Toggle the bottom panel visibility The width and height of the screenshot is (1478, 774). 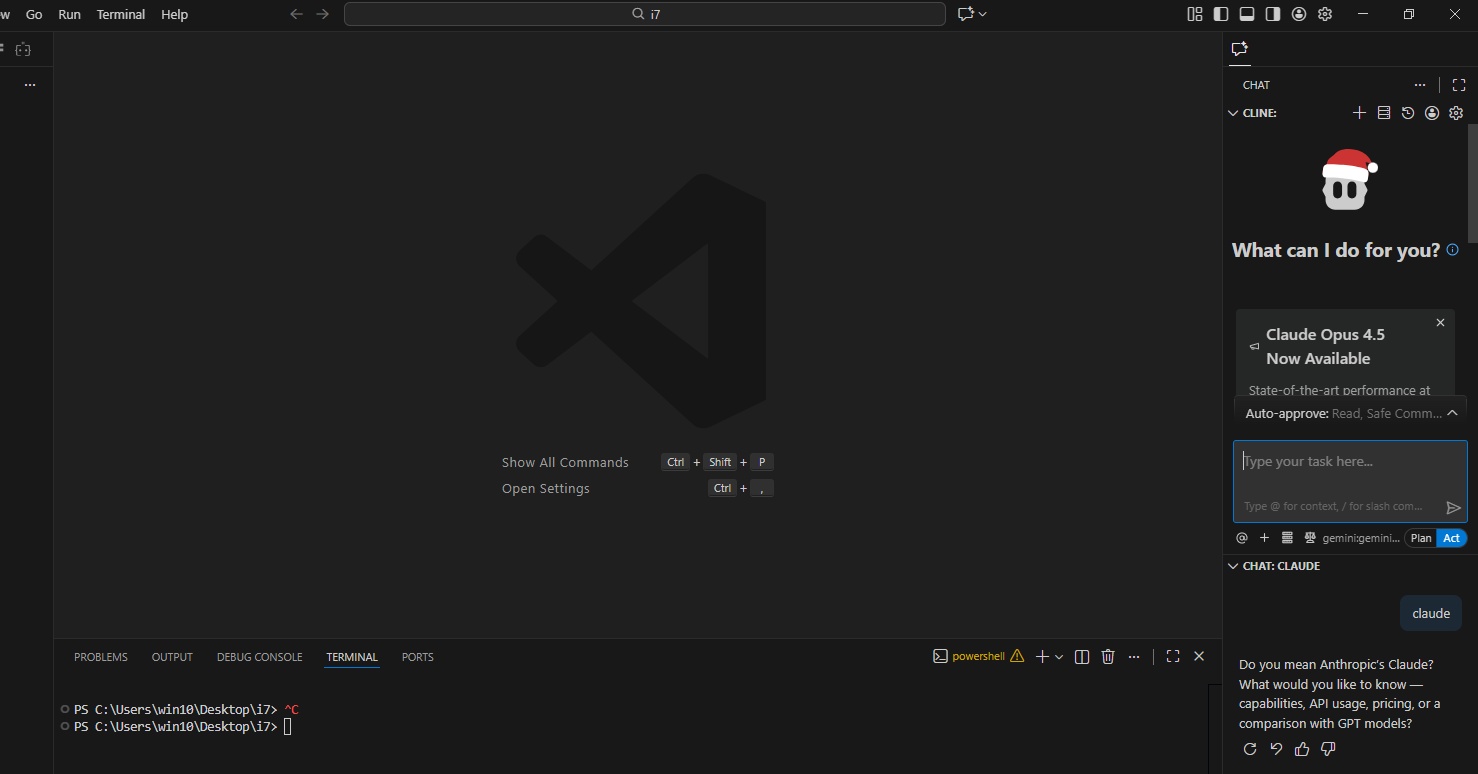tap(1247, 14)
